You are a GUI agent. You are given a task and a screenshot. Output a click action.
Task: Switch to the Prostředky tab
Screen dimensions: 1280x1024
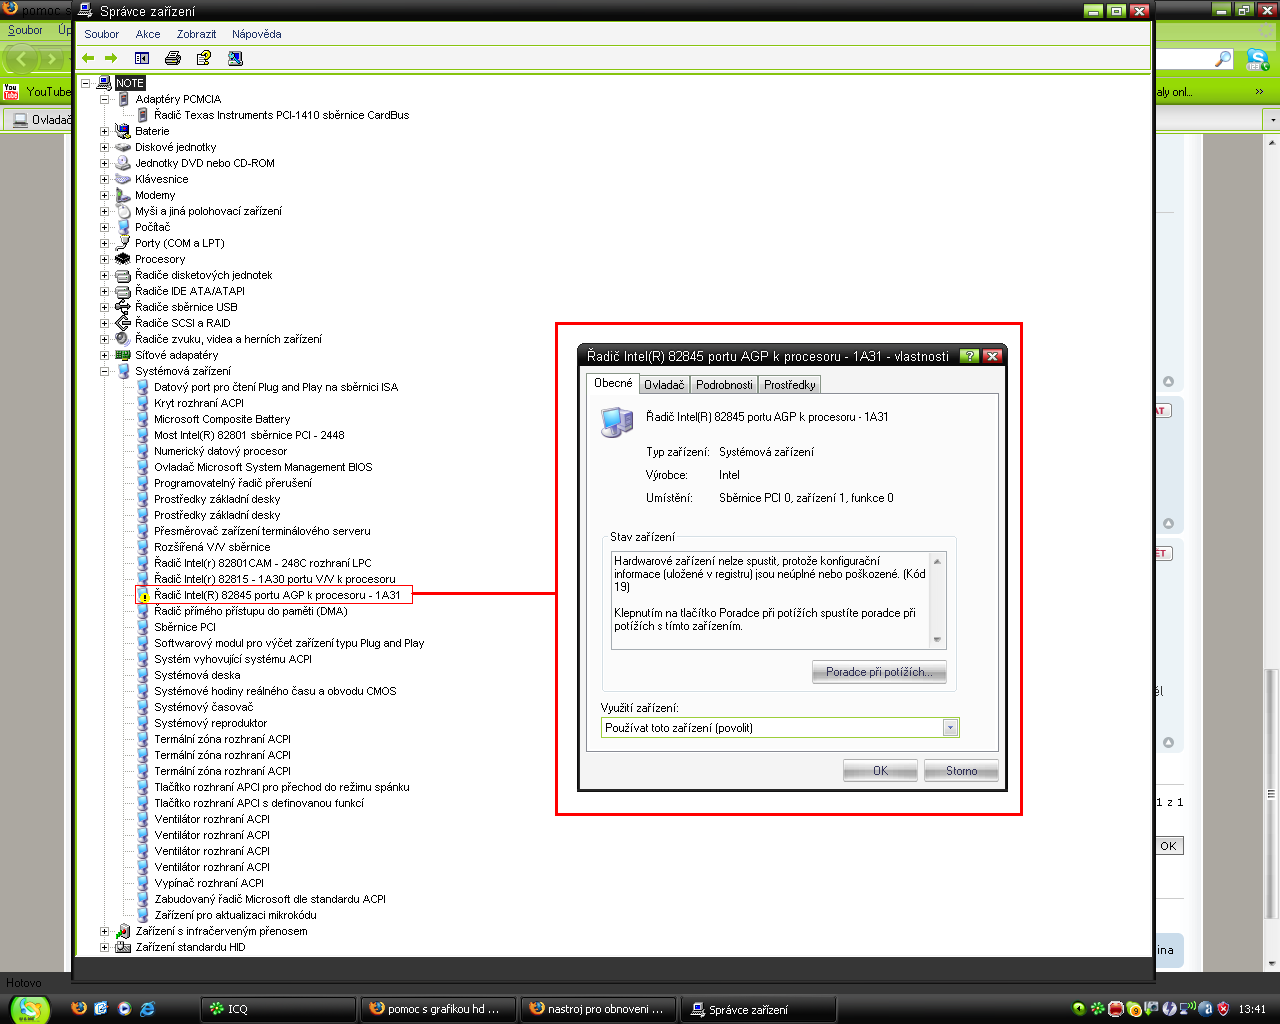[790, 385]
